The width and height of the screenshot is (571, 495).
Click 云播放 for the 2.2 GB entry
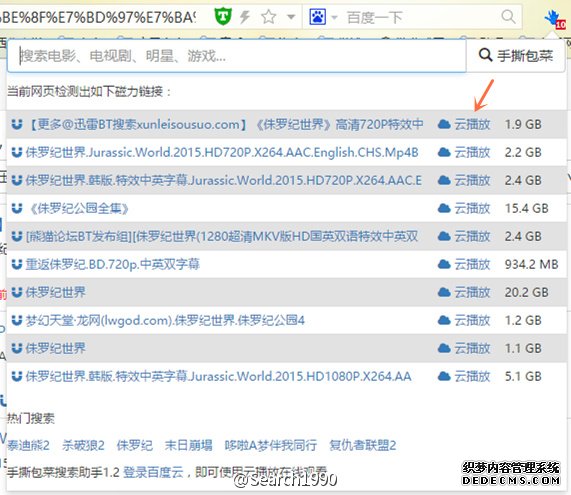pos(472,152)
